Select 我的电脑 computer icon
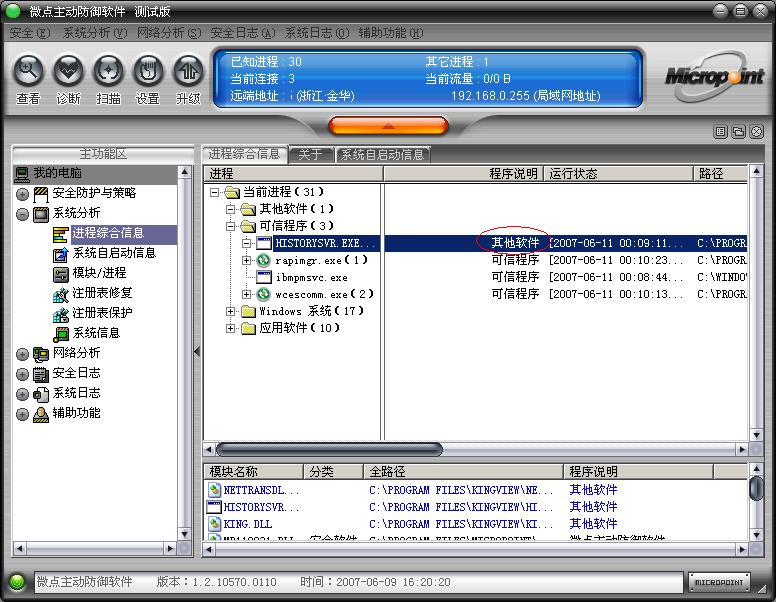This screenshot has width=776, height=602. click(x=22, y=174)
